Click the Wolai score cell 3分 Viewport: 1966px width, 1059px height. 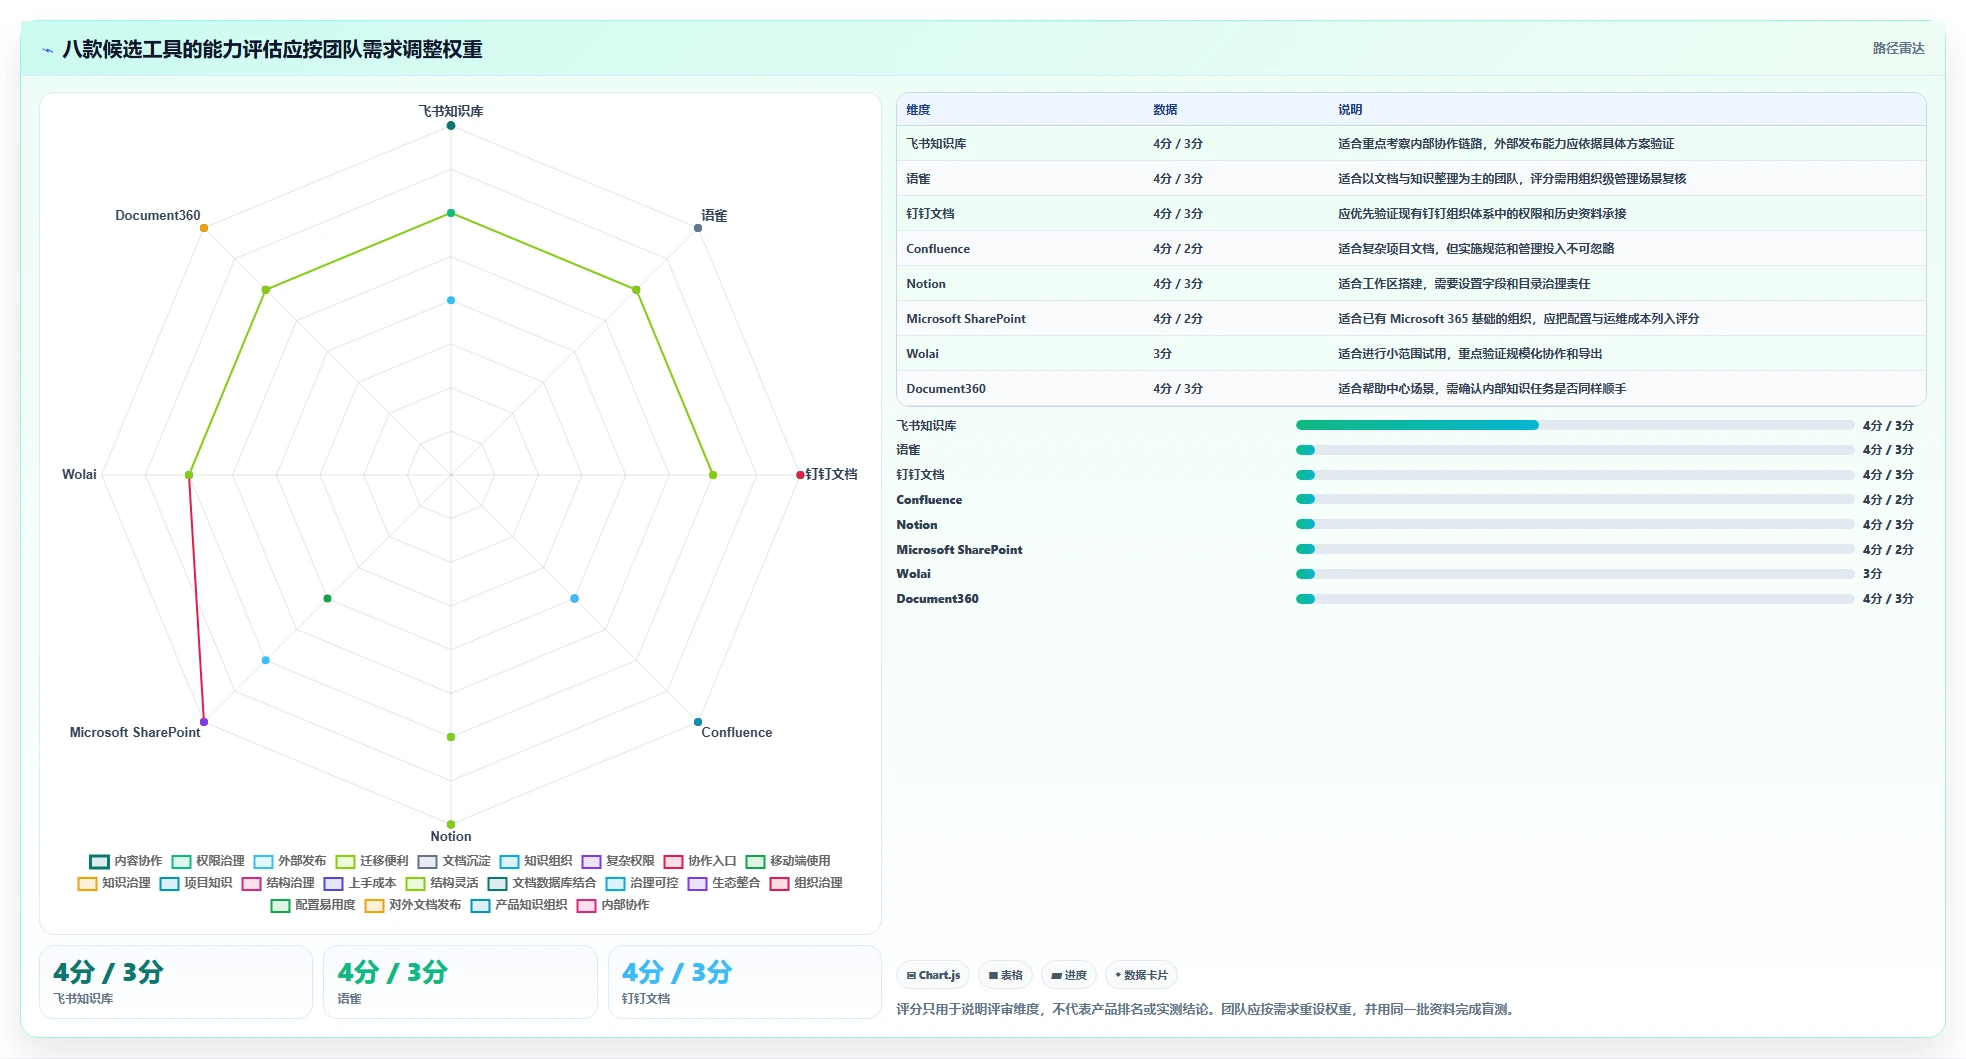click(x=1162, y=354)
